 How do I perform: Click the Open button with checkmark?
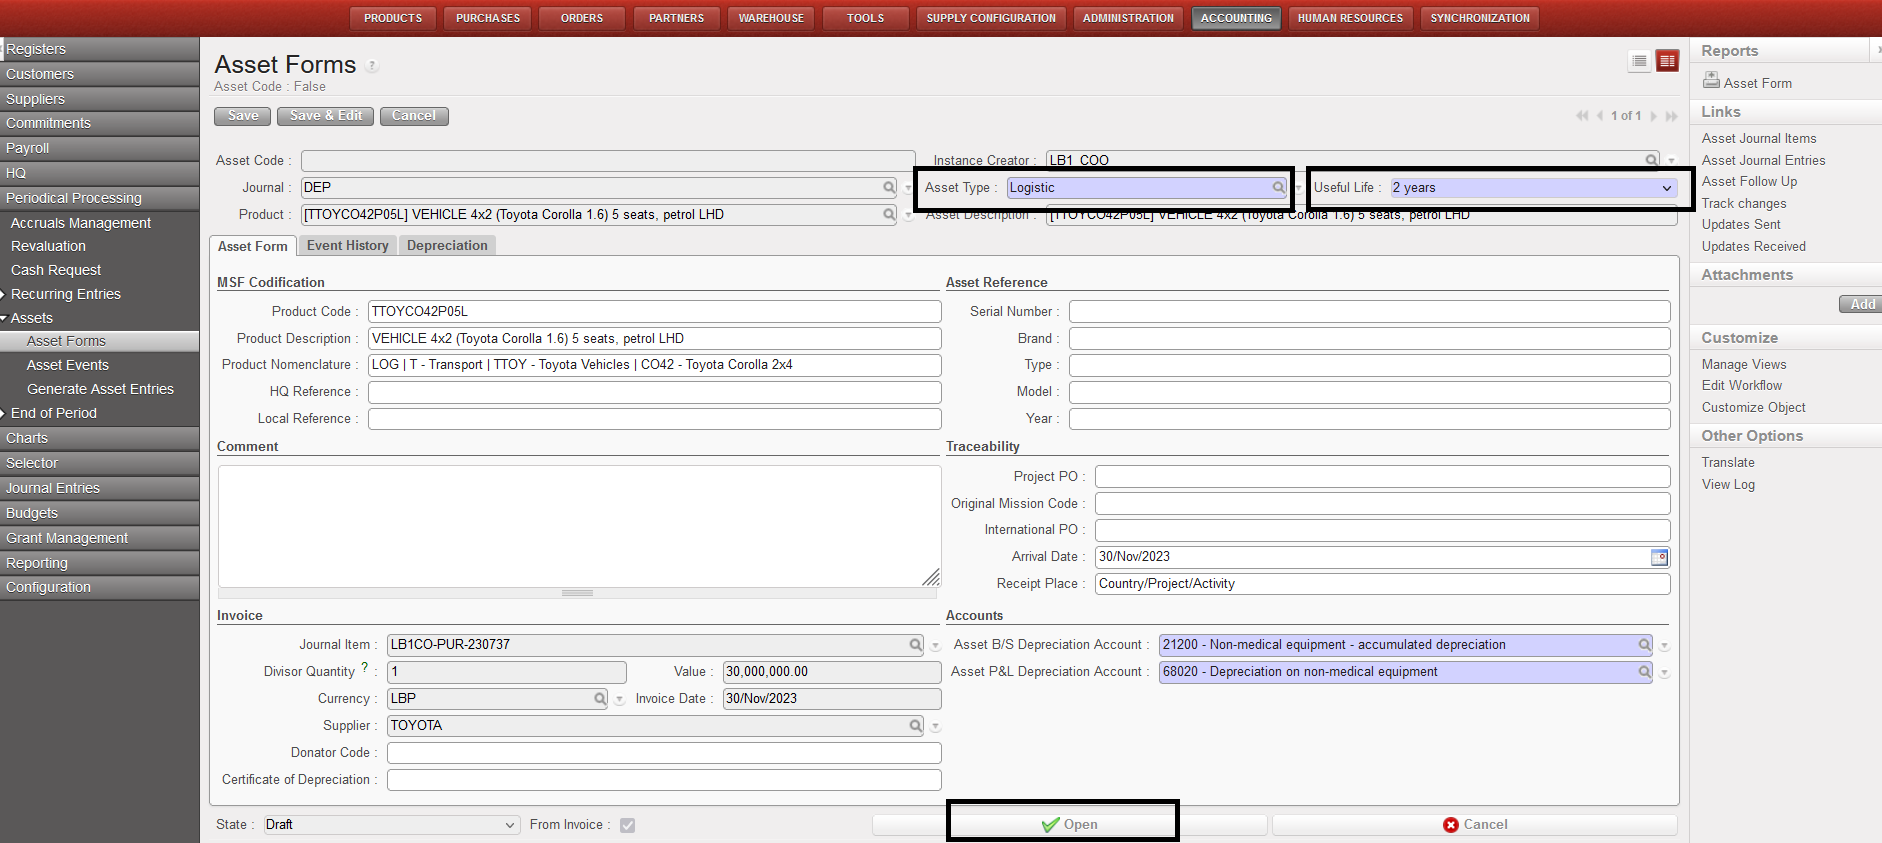tap(1069, 825)
